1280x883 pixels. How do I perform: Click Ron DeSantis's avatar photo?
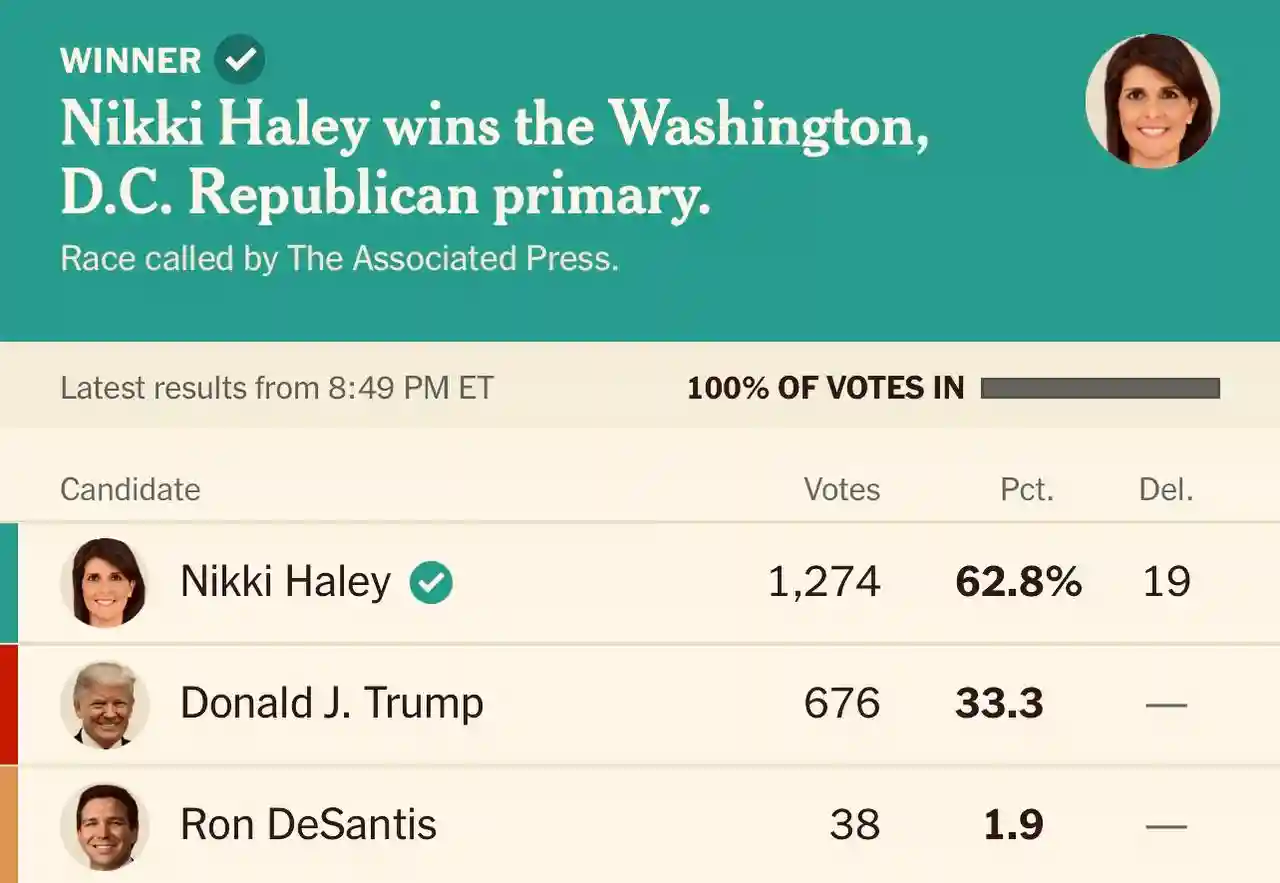[x=104, y=826]
